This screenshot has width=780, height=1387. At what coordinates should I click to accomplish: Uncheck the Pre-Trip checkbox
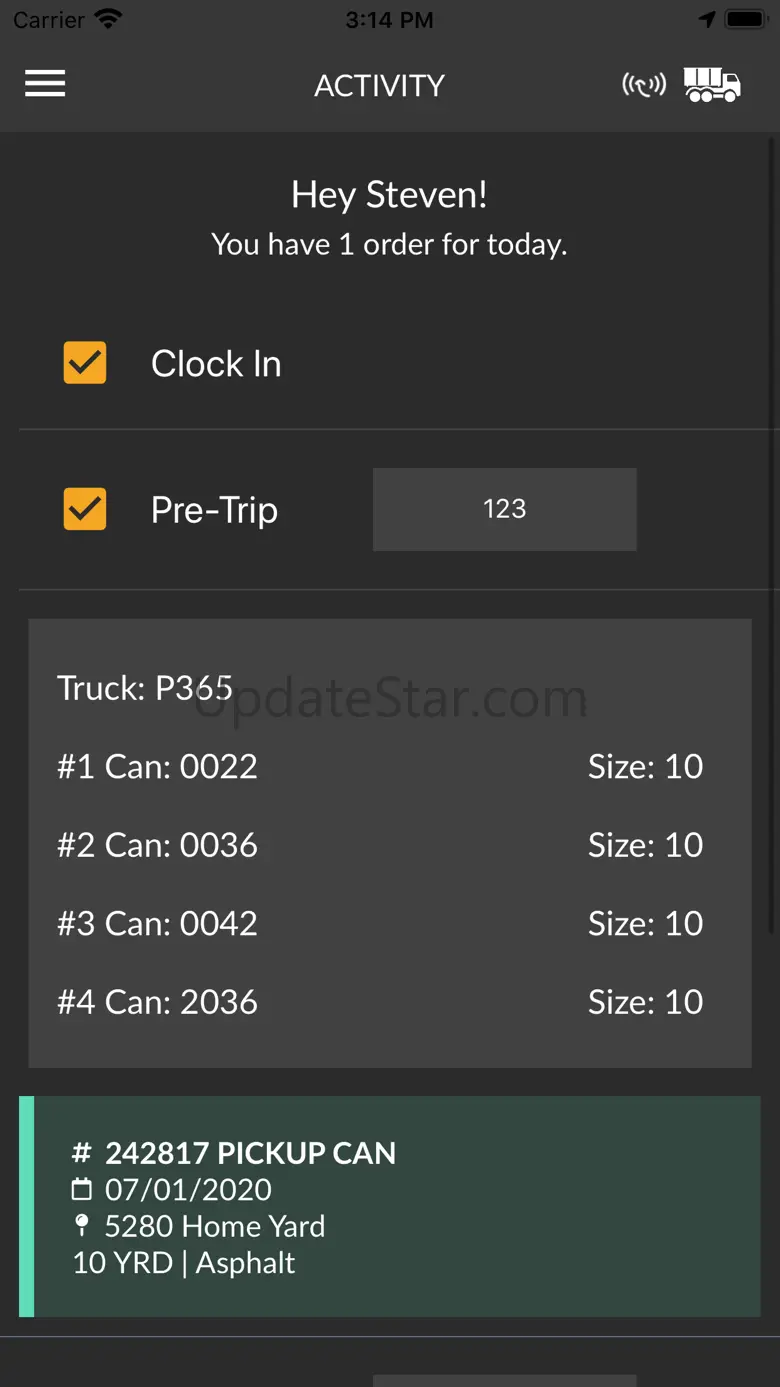(x=85, y=509)
